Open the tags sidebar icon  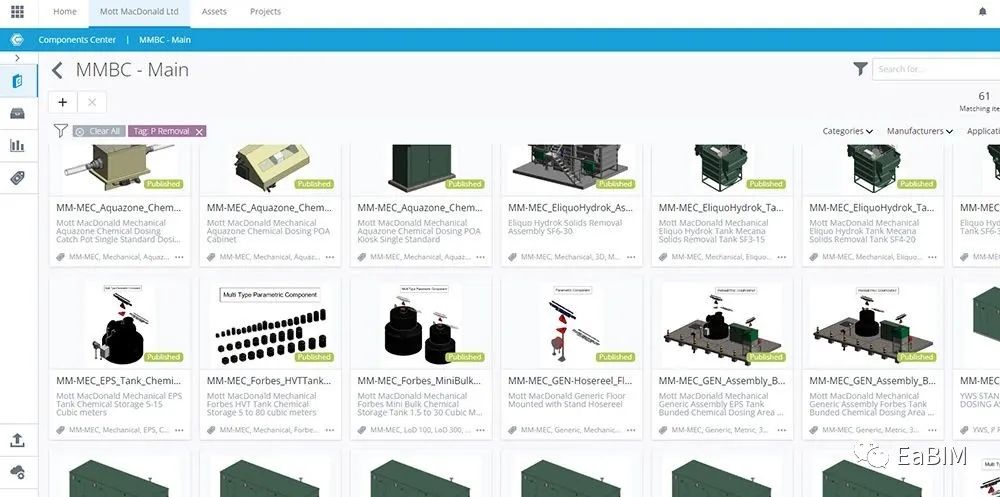(17, 177)
